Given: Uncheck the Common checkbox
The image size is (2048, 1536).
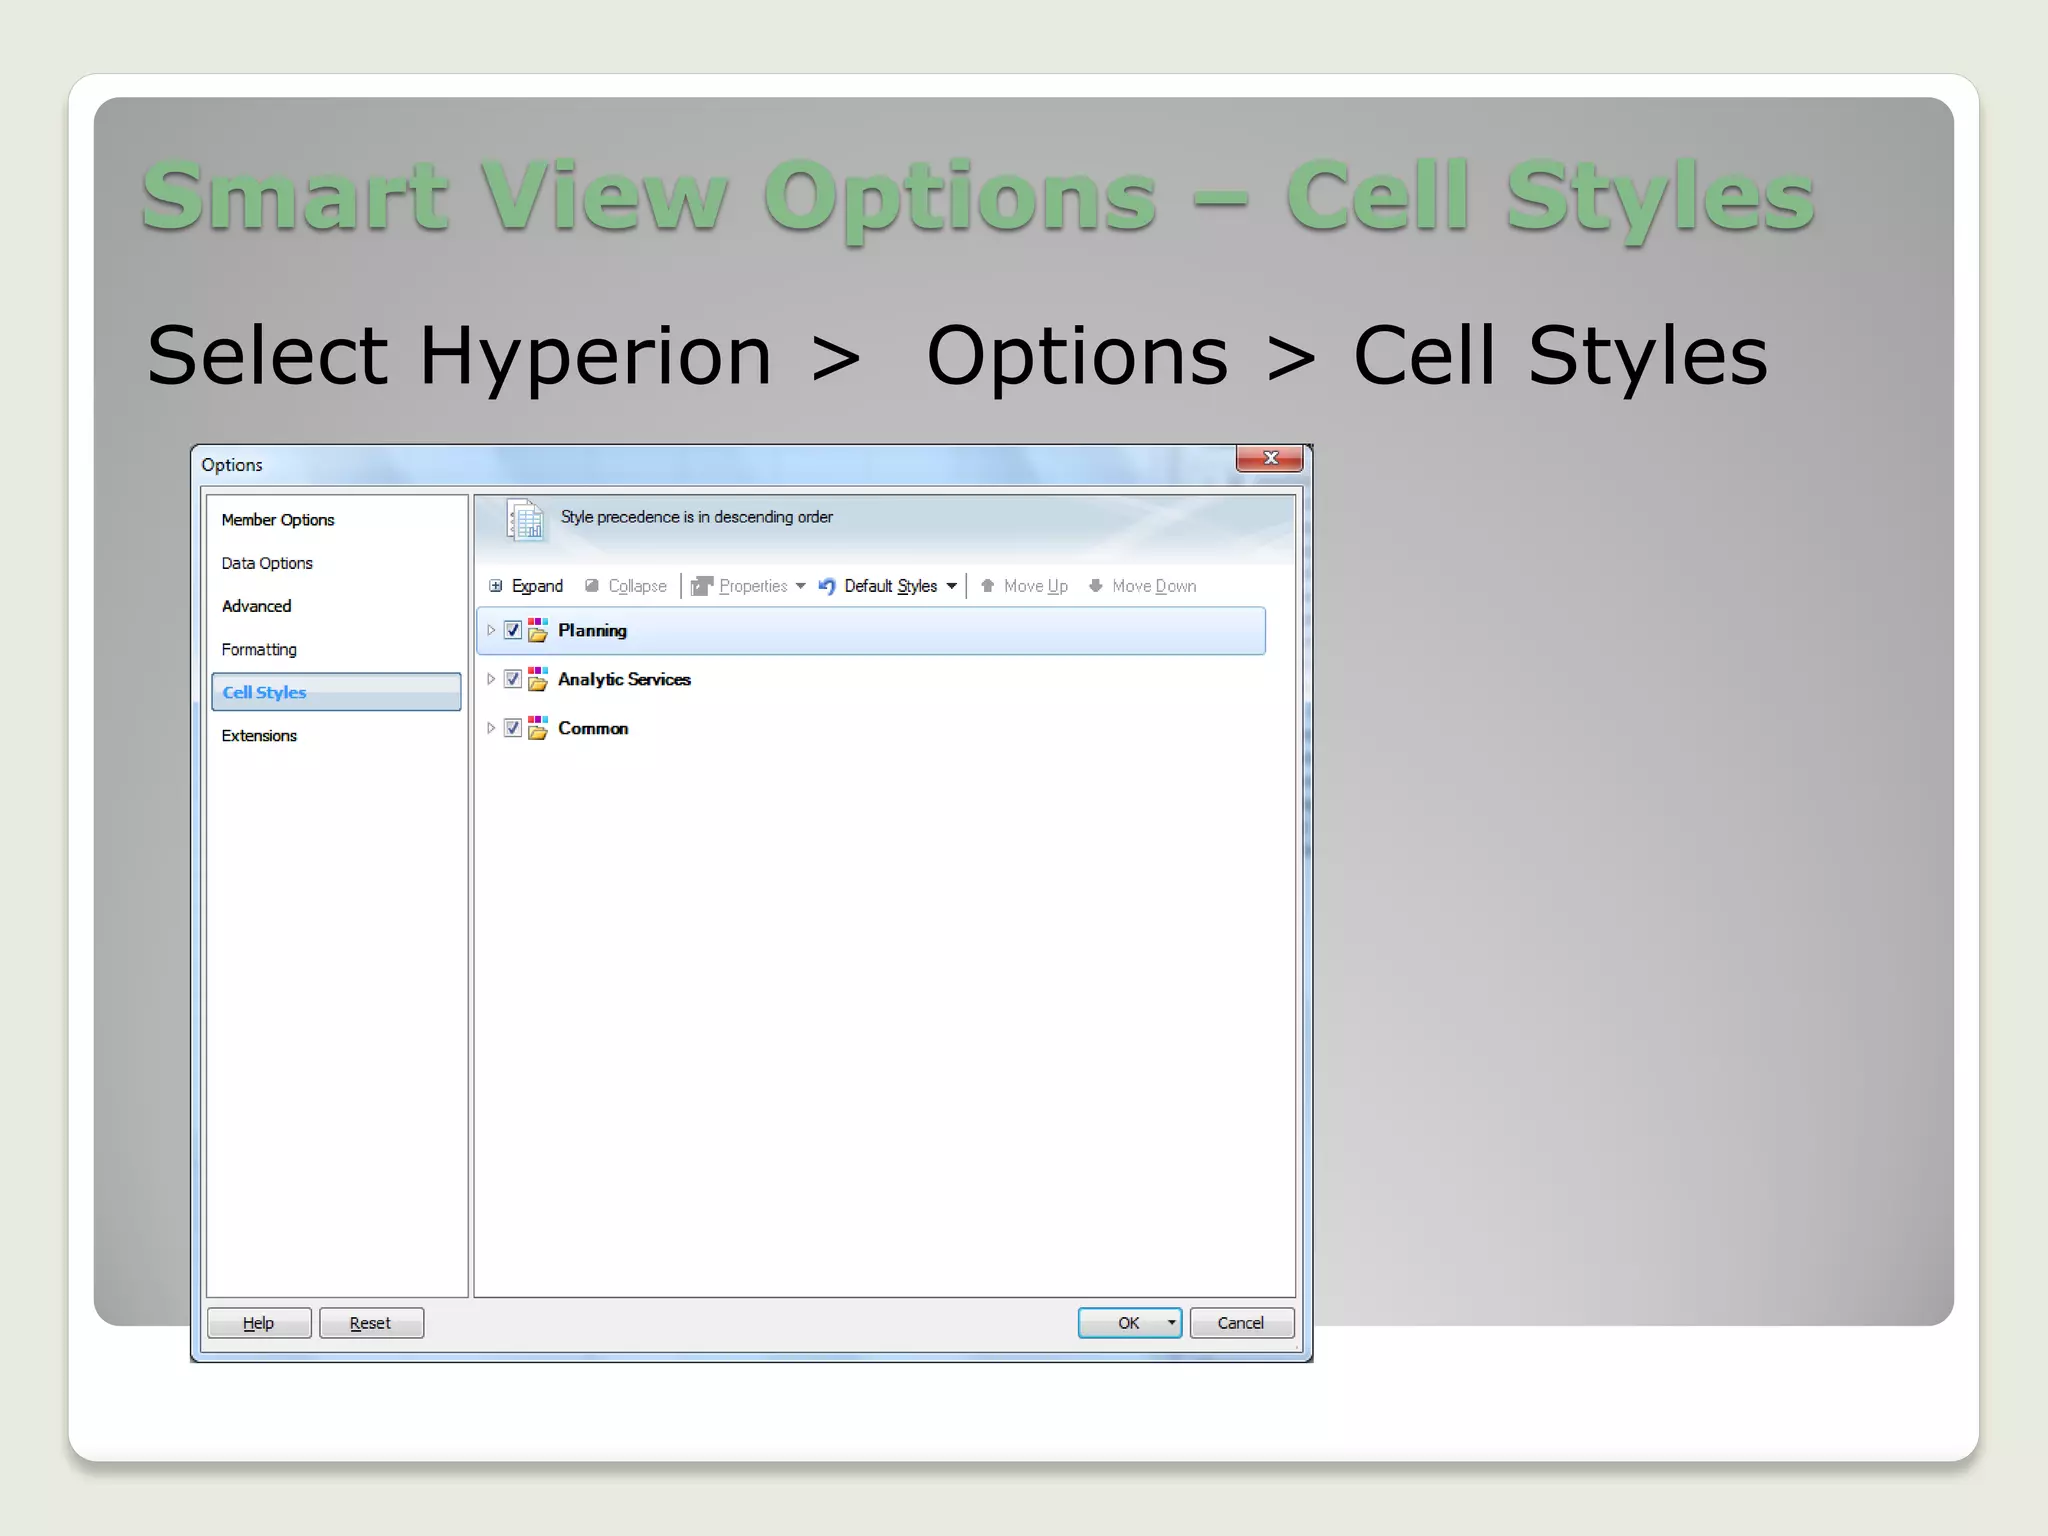Looking at the screenshot, I should (x=513, y=728).
